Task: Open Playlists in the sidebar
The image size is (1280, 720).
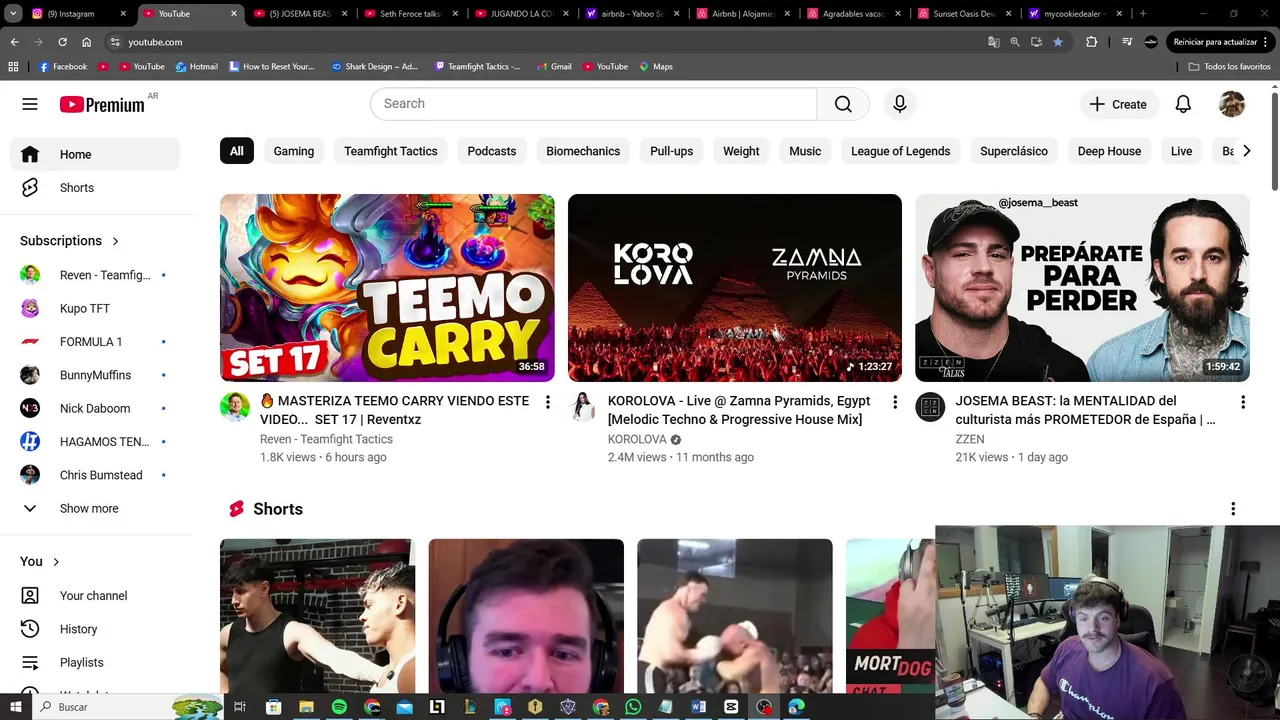Action: [x=95, y=662]
